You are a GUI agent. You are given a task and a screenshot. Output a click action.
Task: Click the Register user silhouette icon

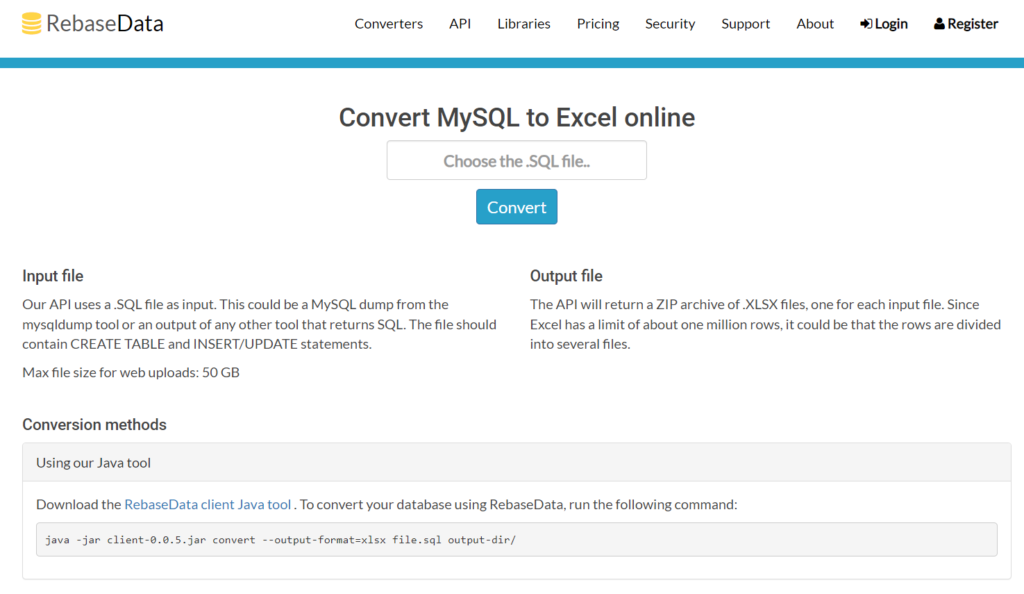[x=939, y=24]
